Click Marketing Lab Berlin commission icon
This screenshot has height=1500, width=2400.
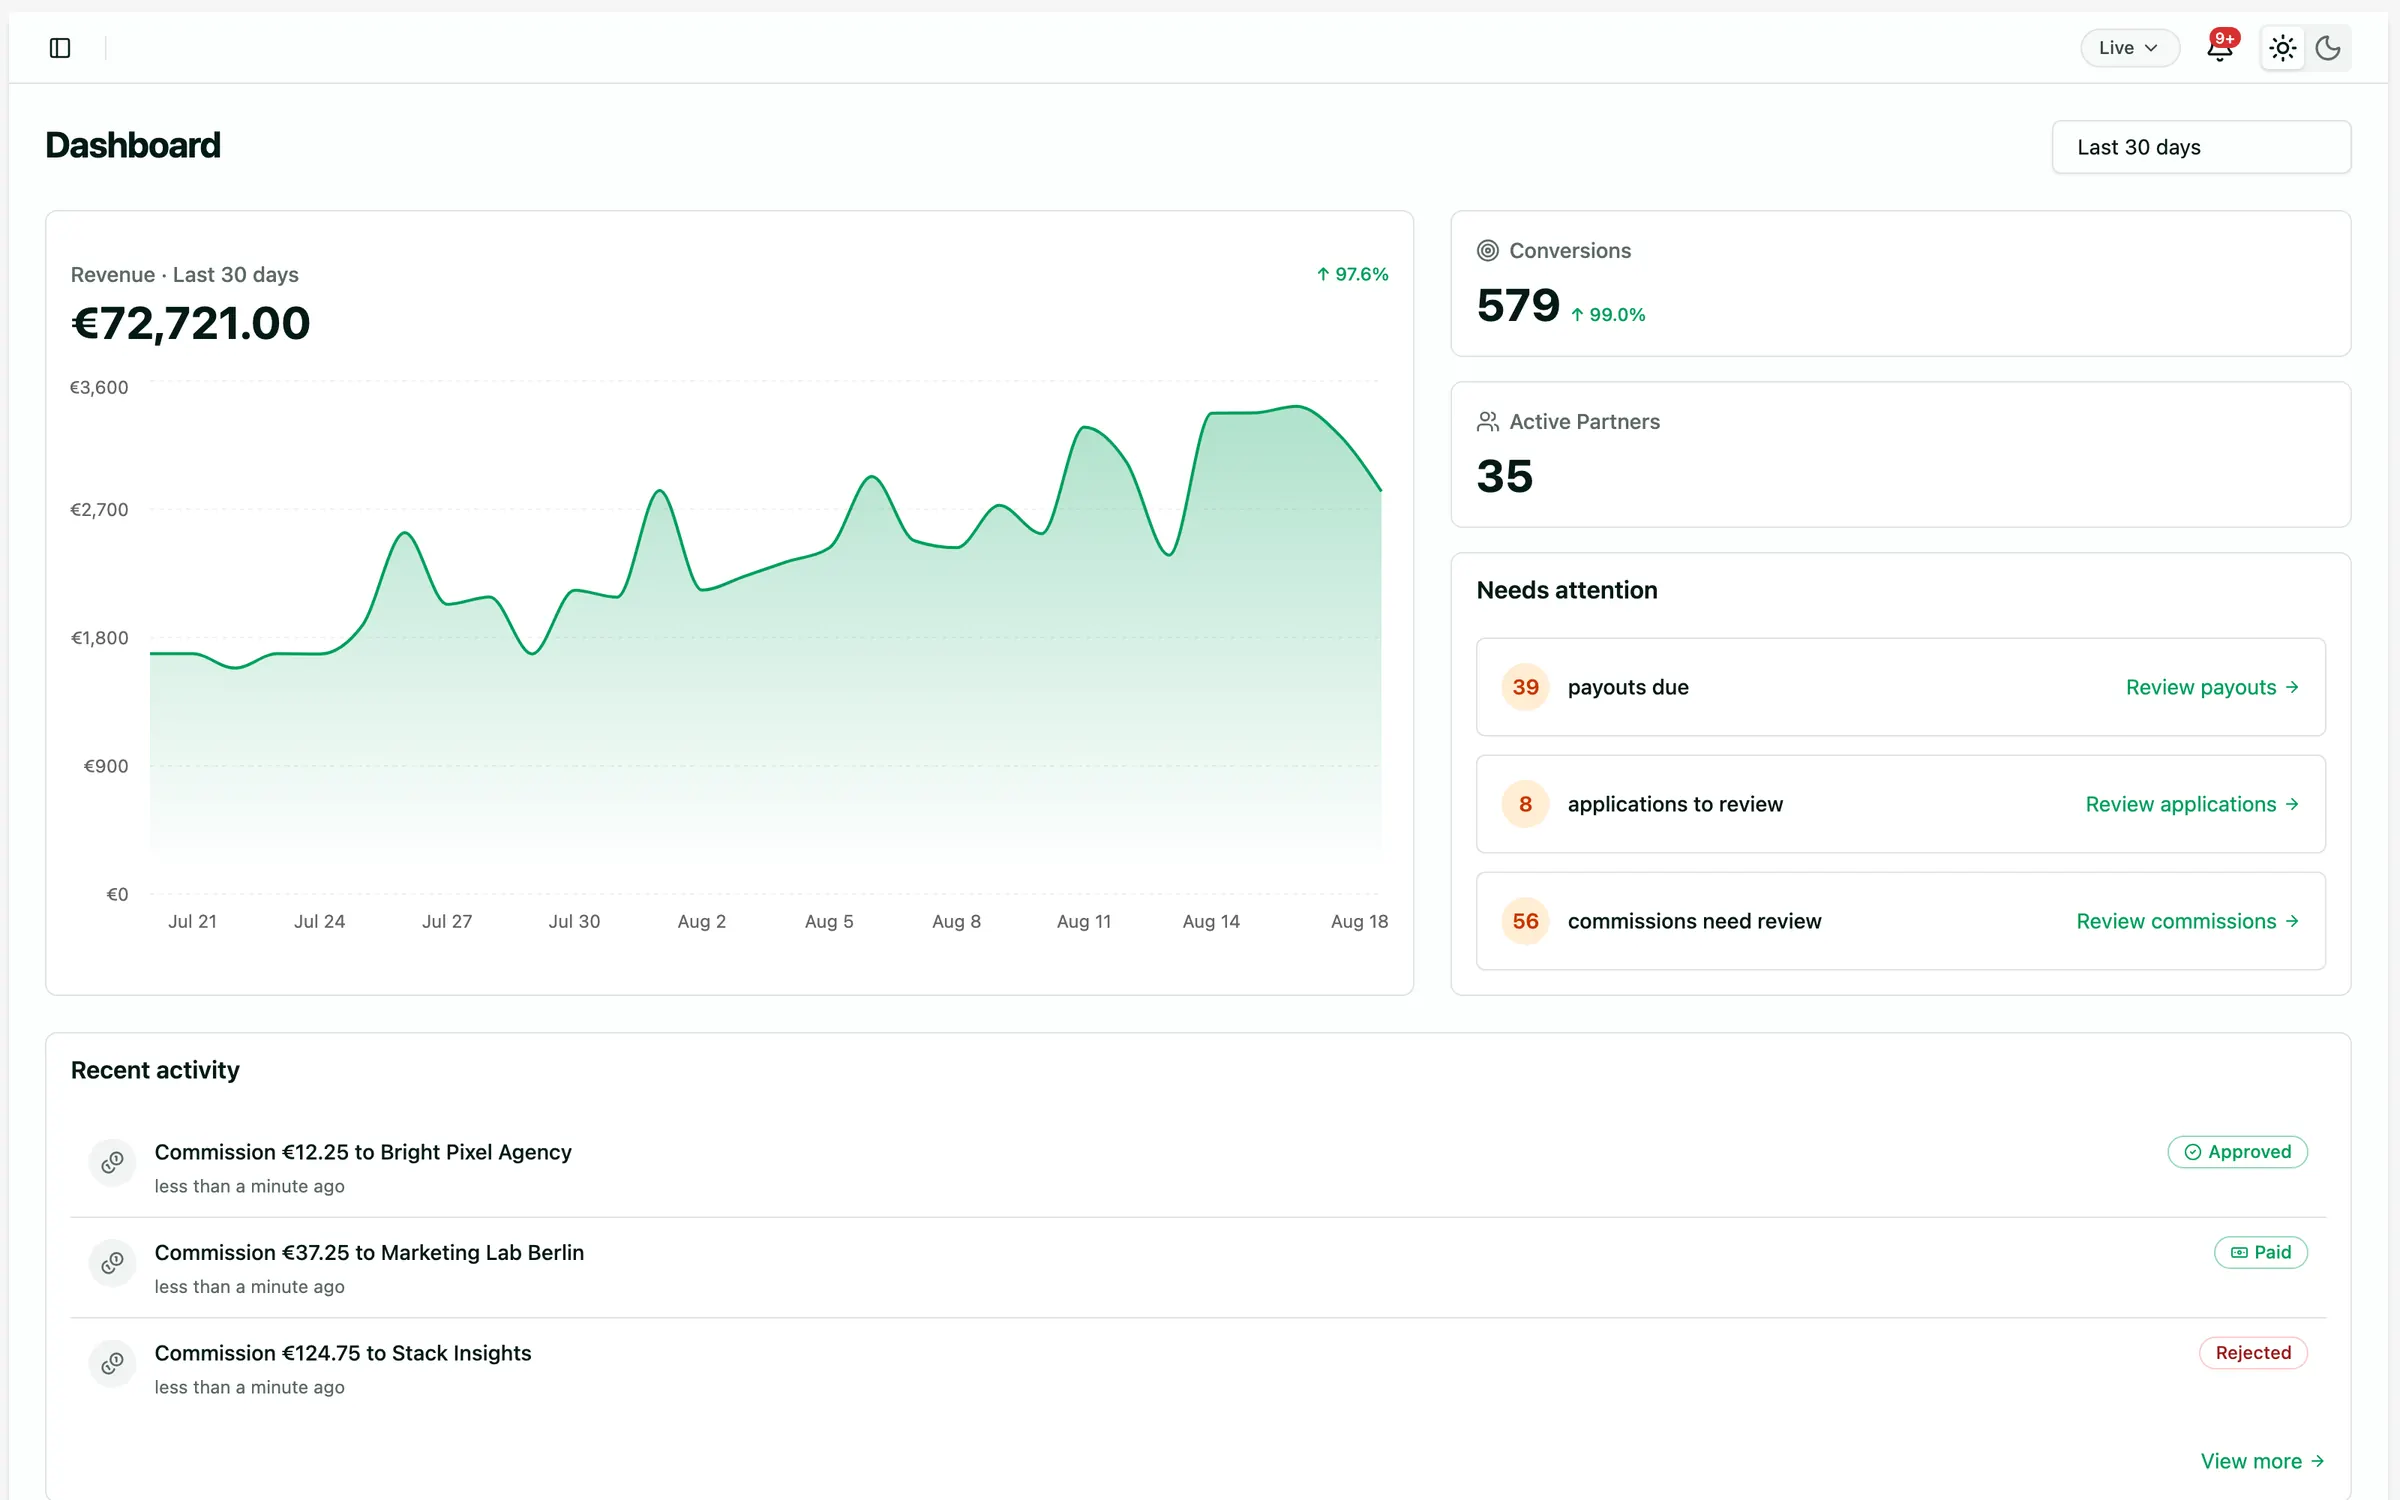tap(112, 1263)
